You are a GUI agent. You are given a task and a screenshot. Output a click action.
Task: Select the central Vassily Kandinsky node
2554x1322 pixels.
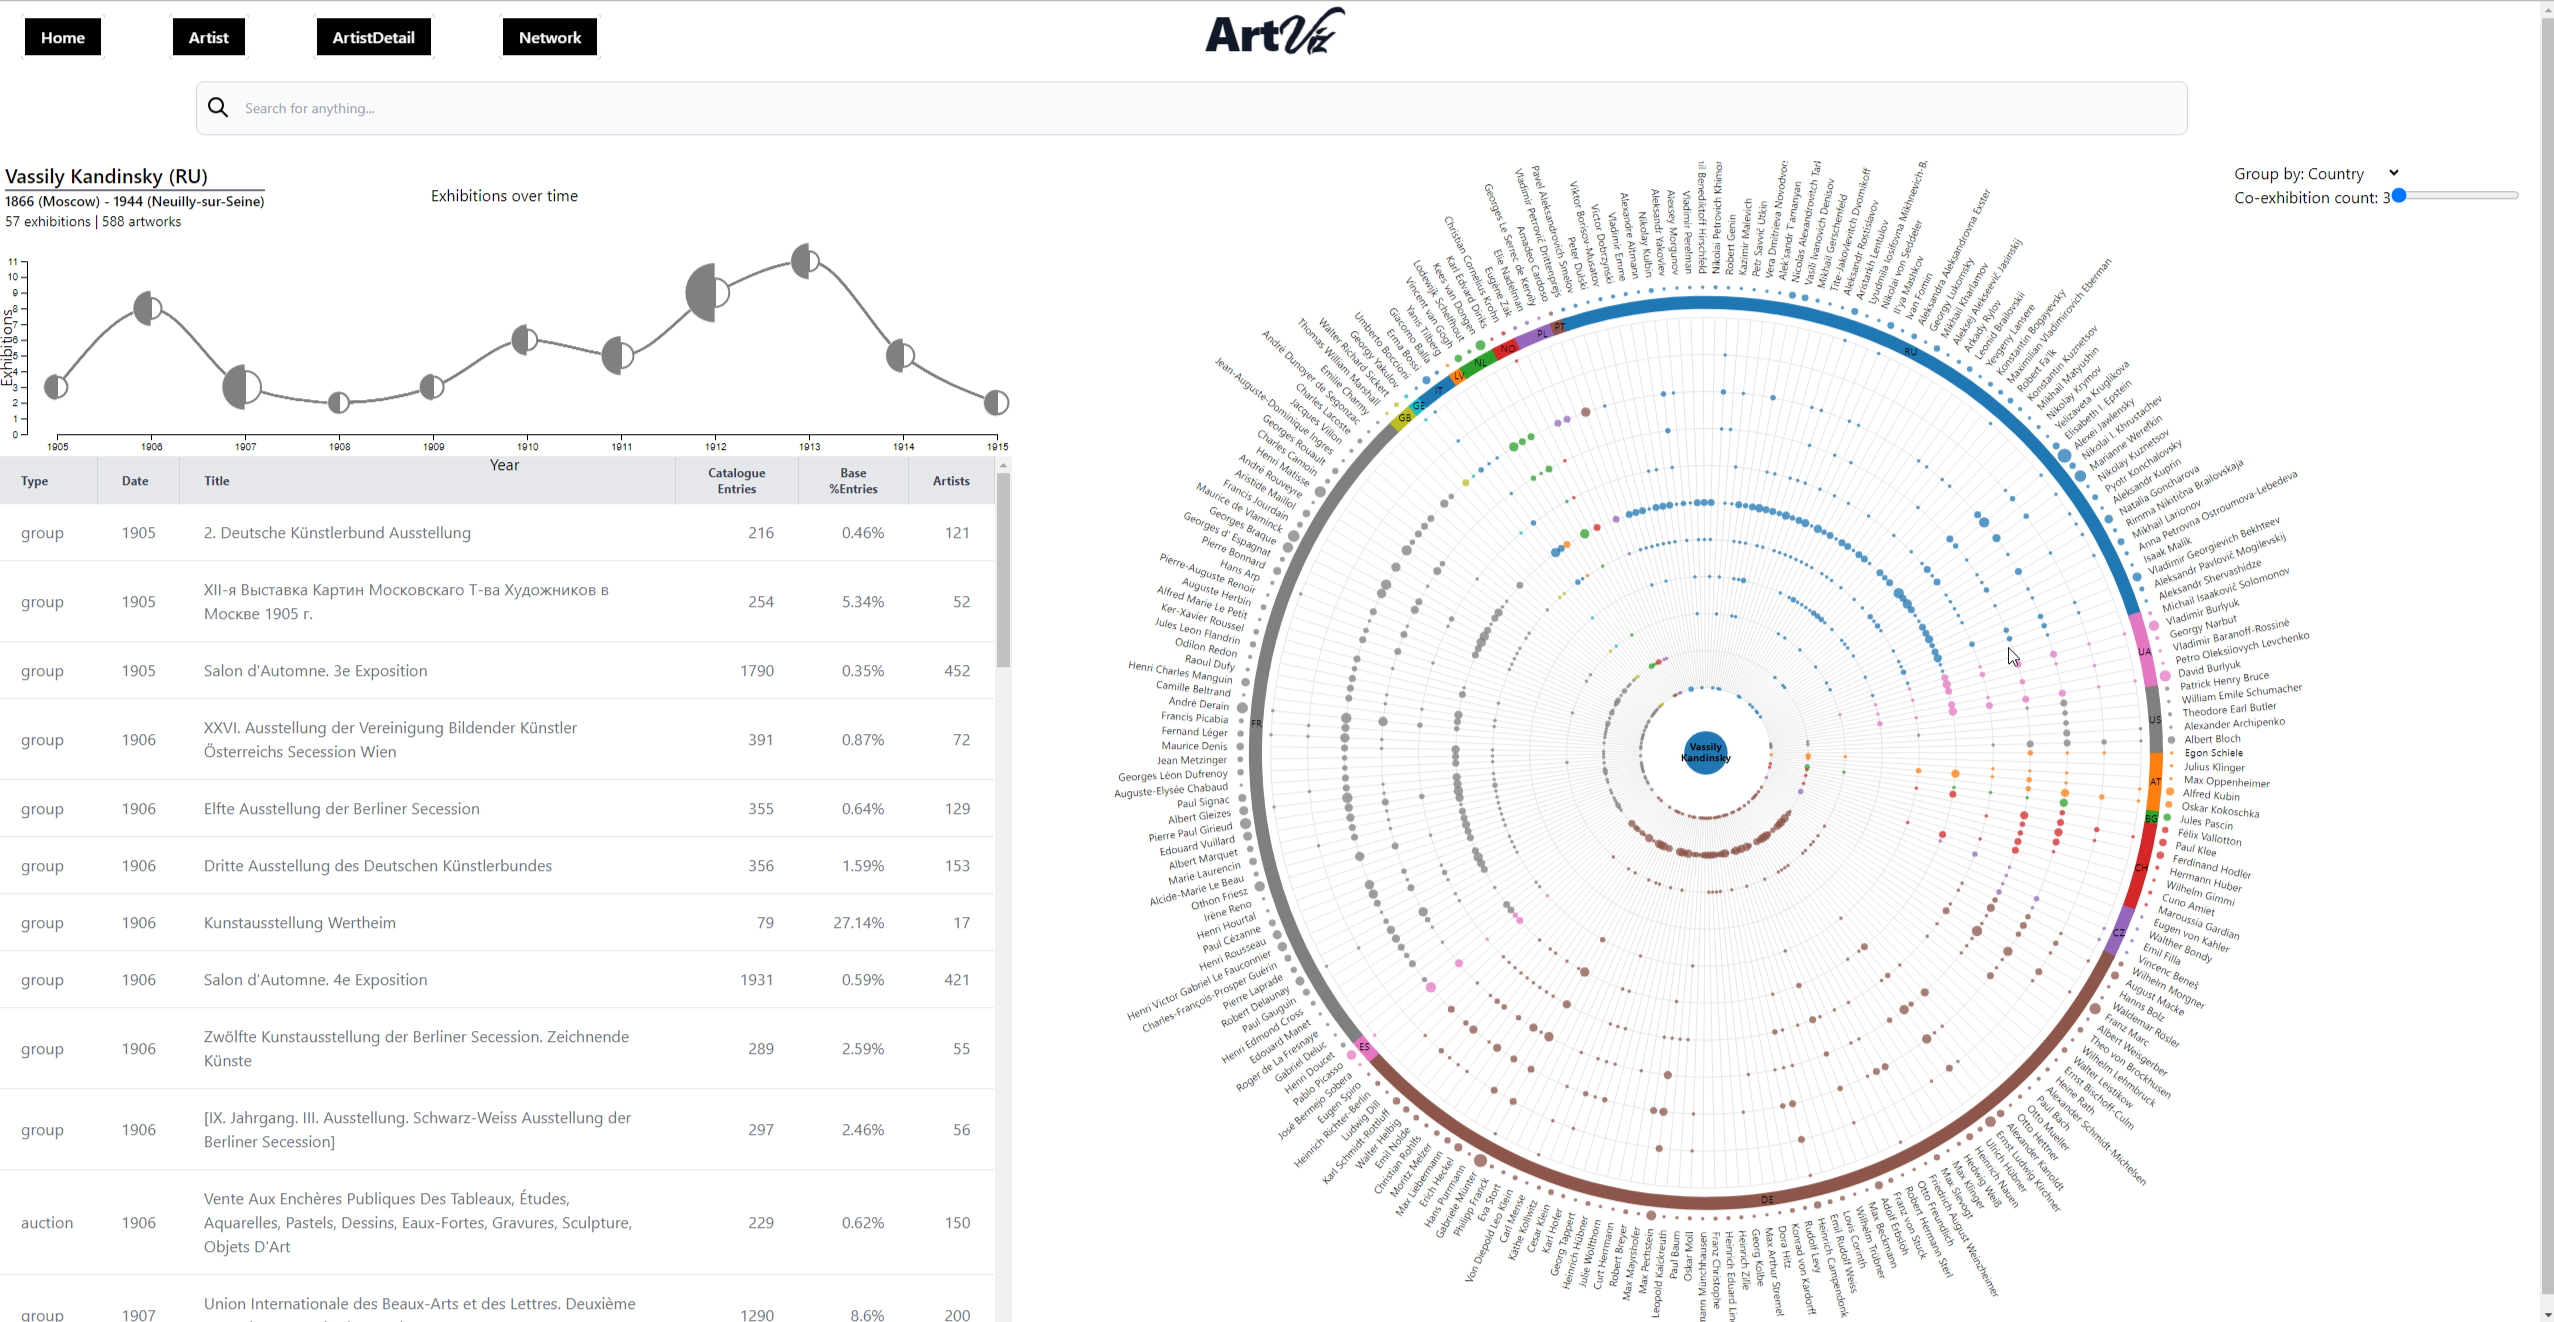click(1705, 753)
